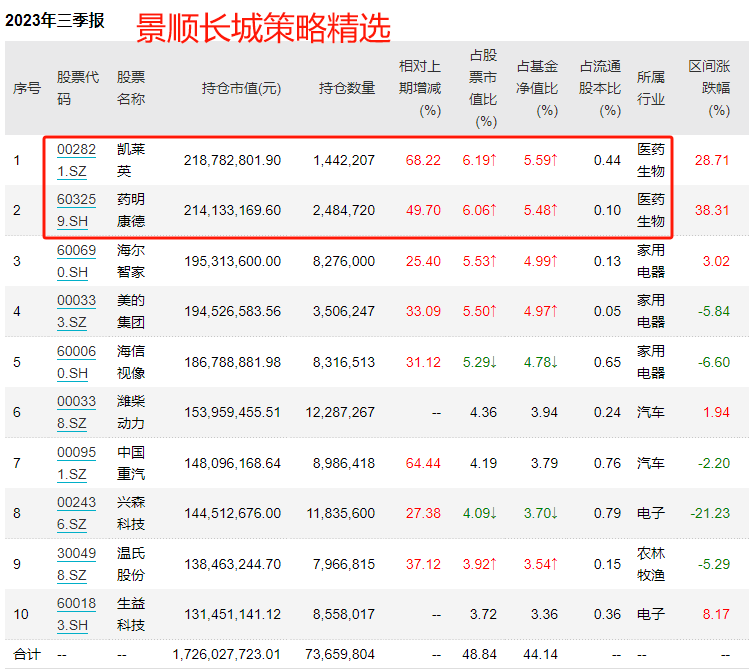Click change value 49.70
Screen dimensions: 749x672
pos(423,211)
